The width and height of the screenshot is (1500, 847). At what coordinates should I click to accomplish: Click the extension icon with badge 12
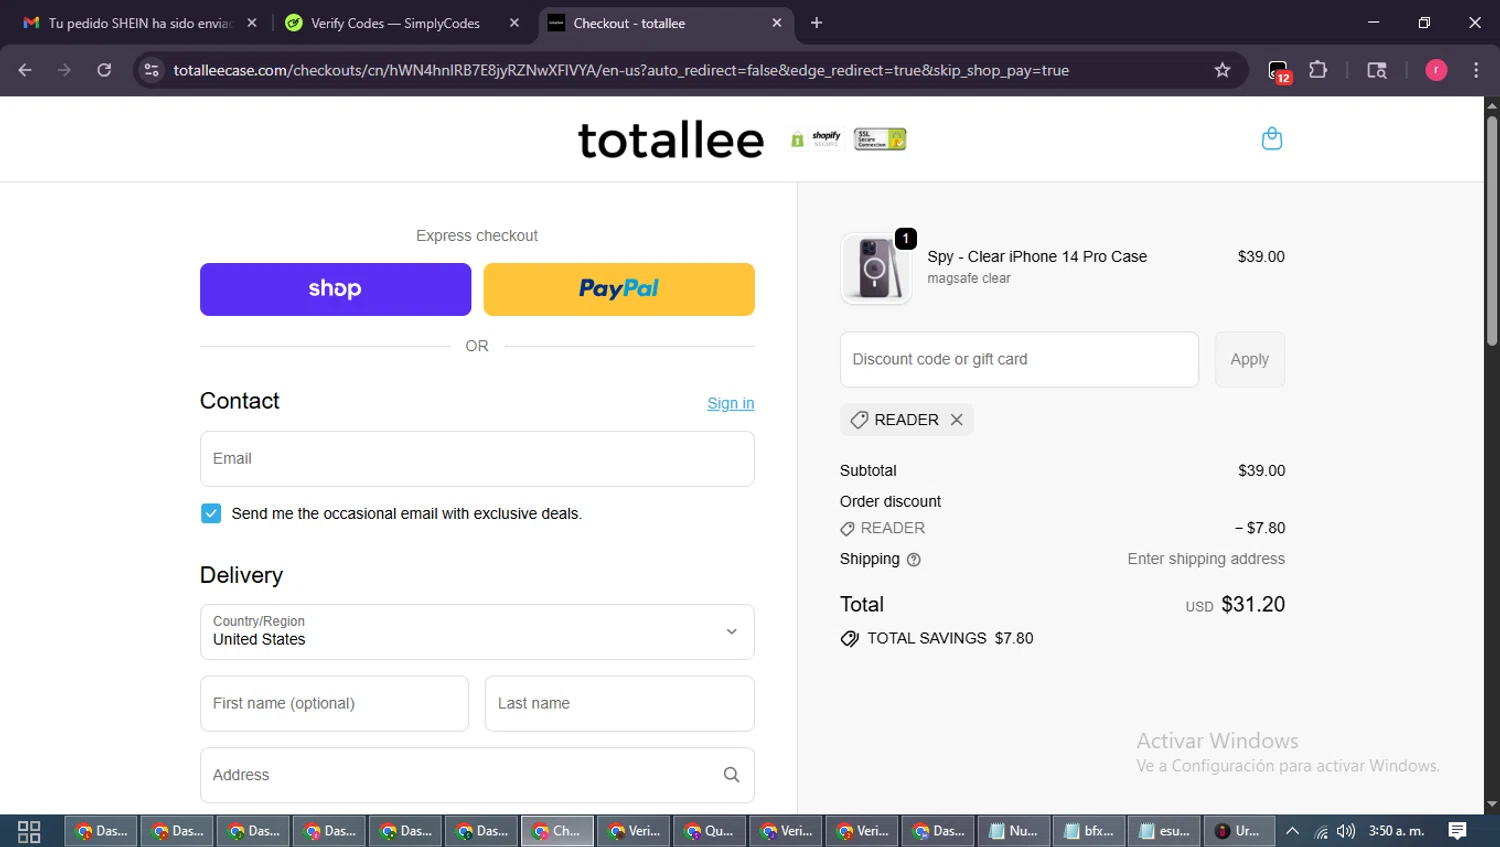click(x=1279, y=71)
